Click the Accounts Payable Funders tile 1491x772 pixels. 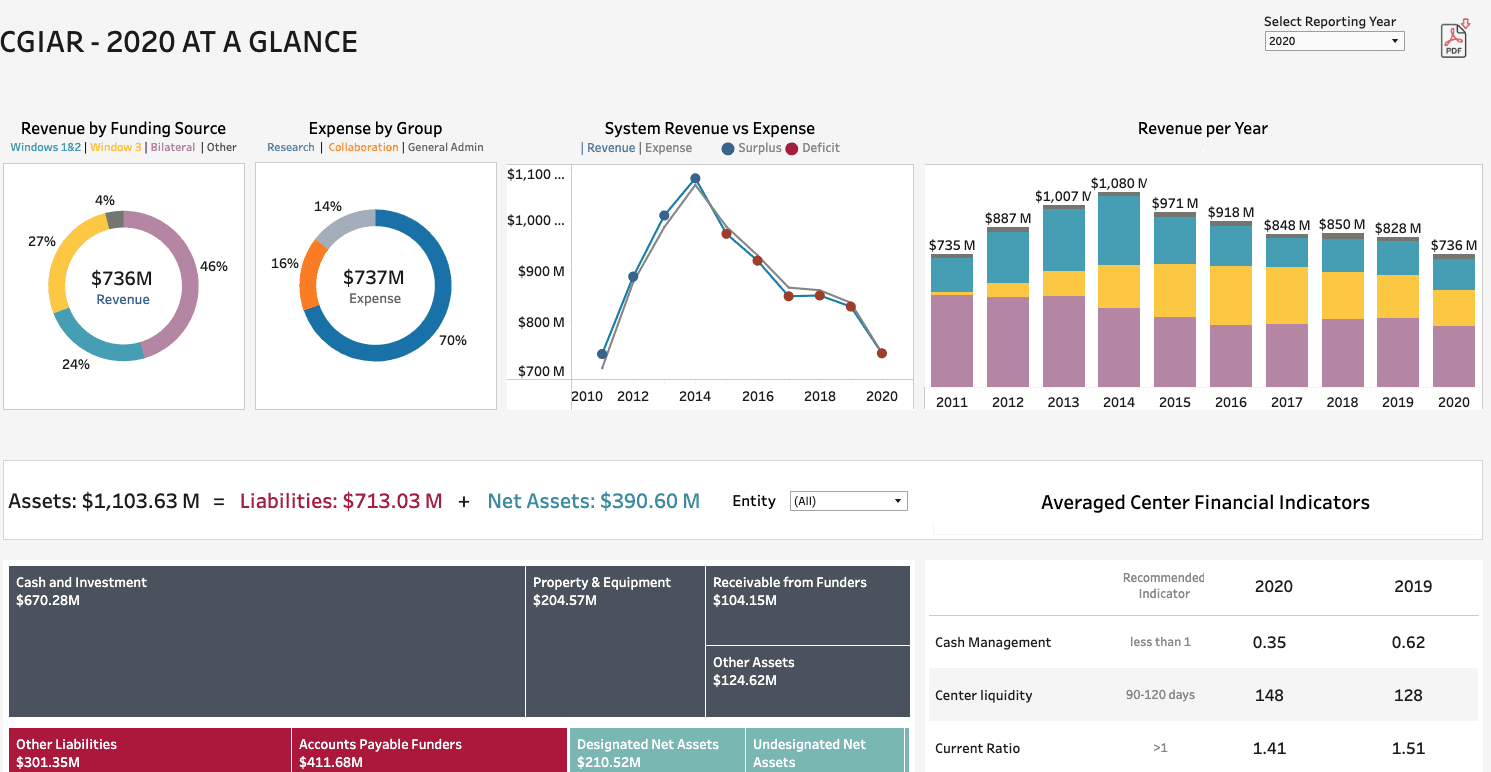point(430,752)
